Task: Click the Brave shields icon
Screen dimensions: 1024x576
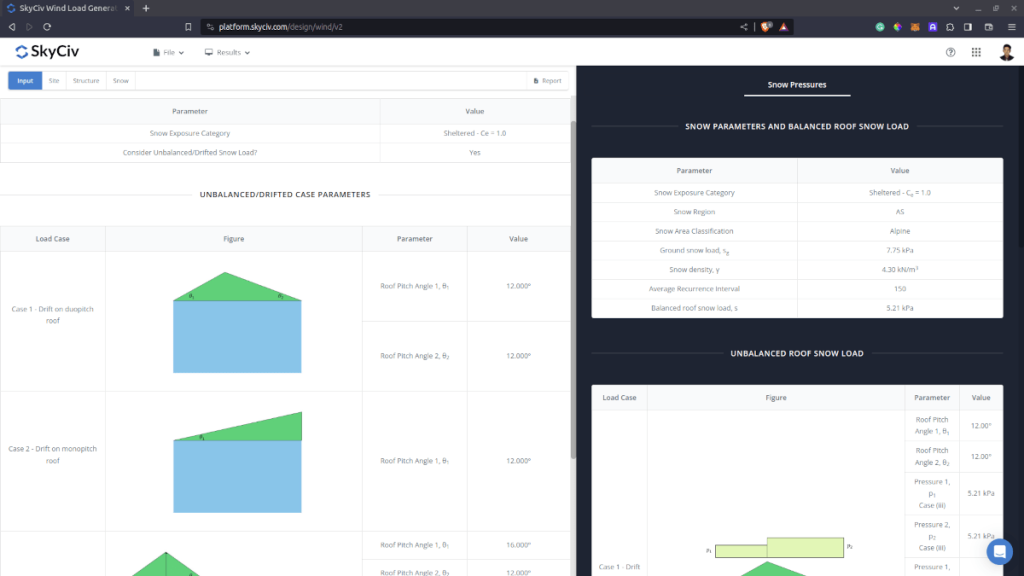Action: tap(766, 27)
